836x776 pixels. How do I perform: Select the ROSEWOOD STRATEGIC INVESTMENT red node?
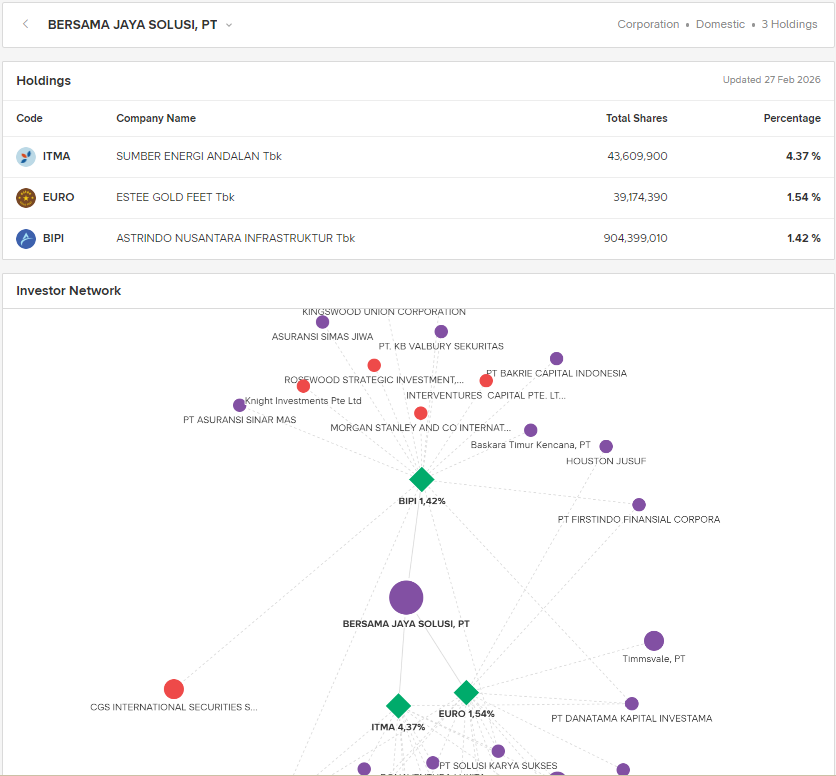coord(374,365)
